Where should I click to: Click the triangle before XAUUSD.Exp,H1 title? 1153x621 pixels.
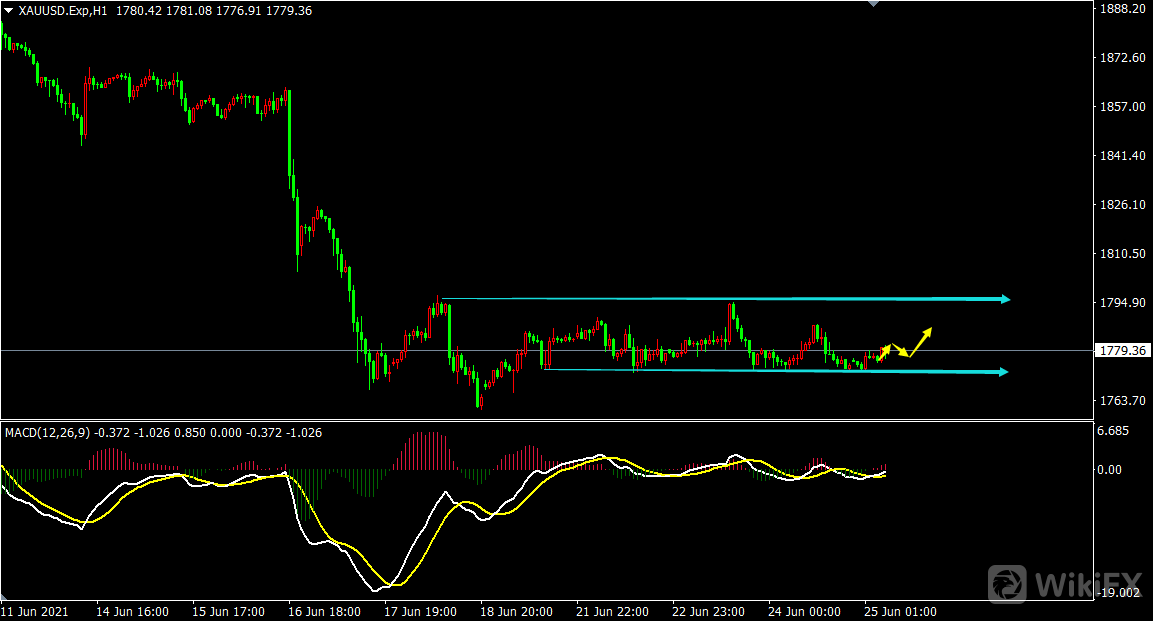pyautogui.click(x=9, y=11)
